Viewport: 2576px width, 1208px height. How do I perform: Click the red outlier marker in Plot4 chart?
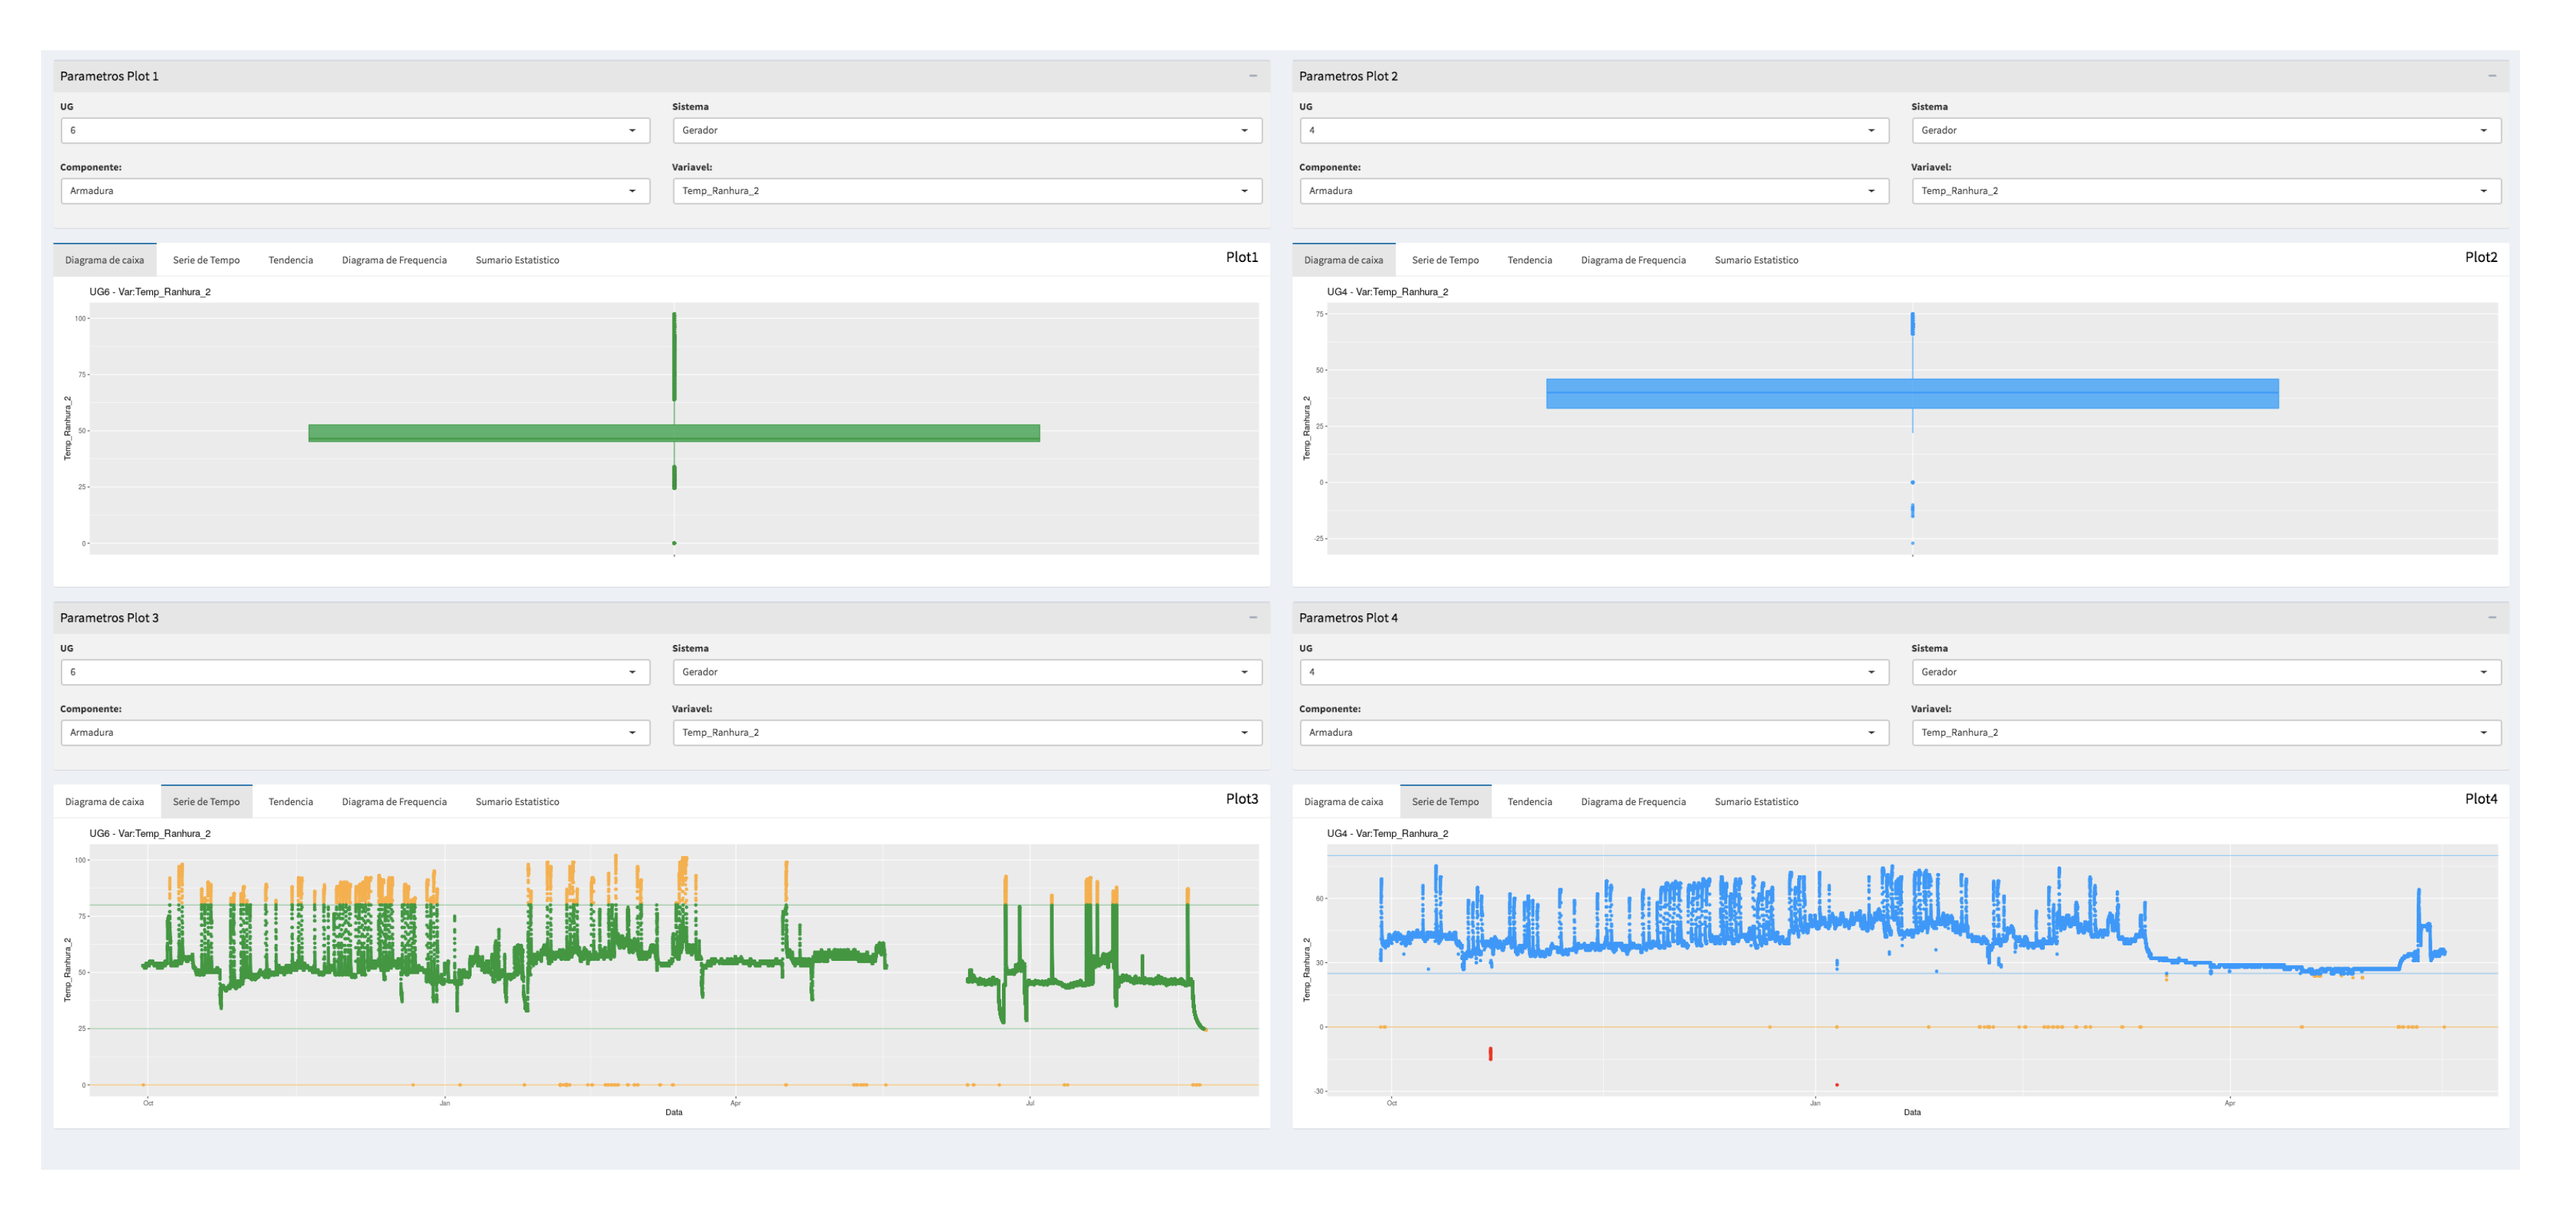tap(1490, 1053)
